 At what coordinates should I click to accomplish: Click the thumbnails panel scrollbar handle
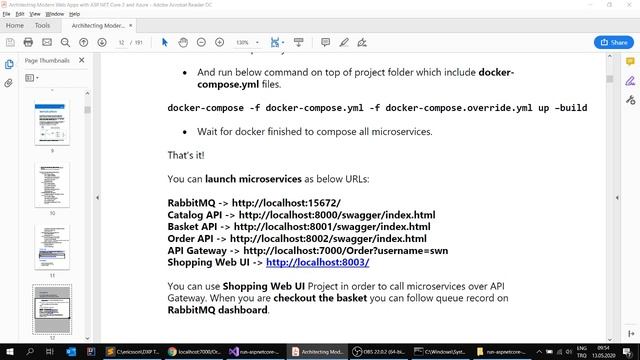coord(87,110)
